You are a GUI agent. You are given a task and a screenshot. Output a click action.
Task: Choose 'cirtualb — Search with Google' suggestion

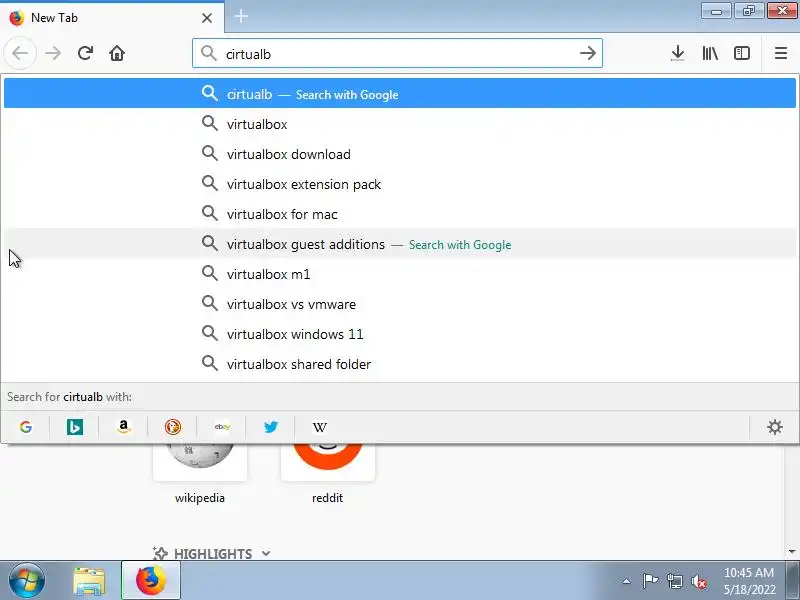coord(399,93)
